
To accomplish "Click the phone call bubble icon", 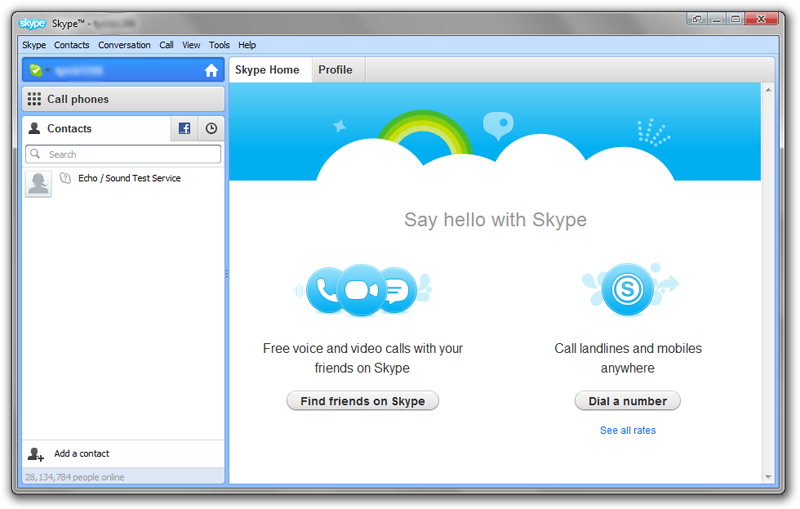I will pos(324,290).
